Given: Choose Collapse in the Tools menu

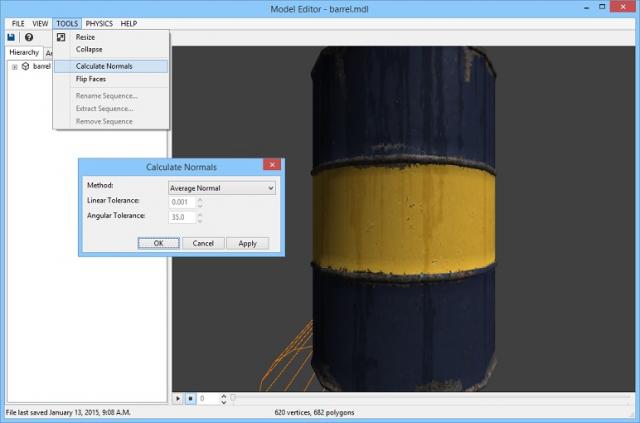Looking at the screenshot, I should [89, 49].
